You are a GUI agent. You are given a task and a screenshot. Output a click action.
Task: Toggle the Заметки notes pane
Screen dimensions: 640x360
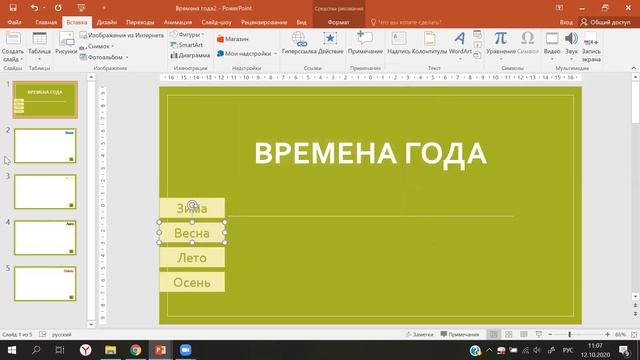(419, 334)
